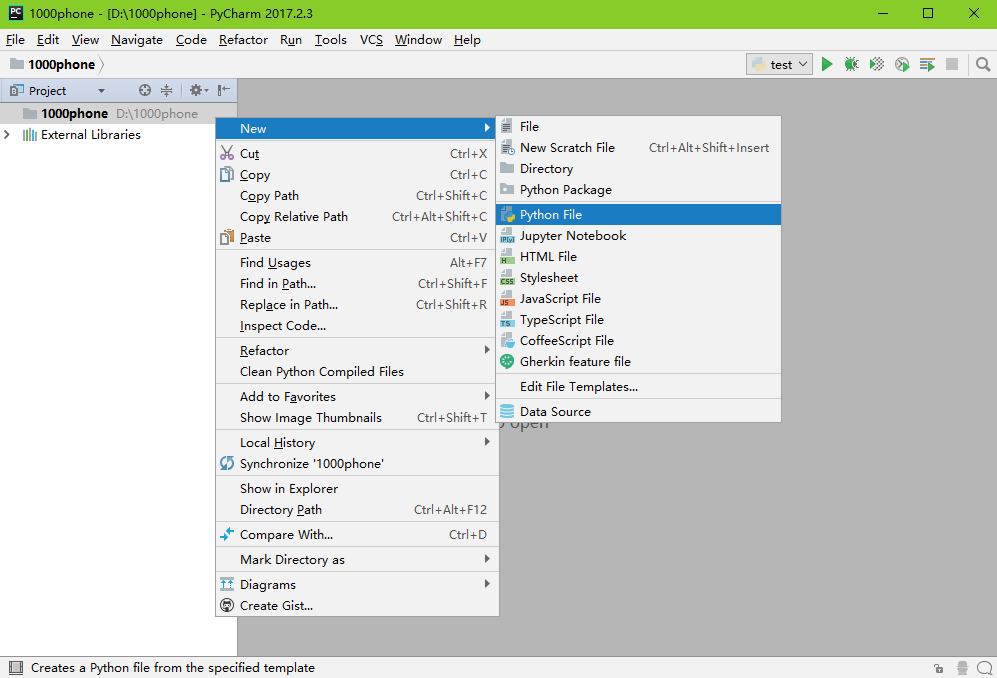This screenshot has height=678, width=997.
Task: Select Stylesheet in New submenu
Action: 638,277
